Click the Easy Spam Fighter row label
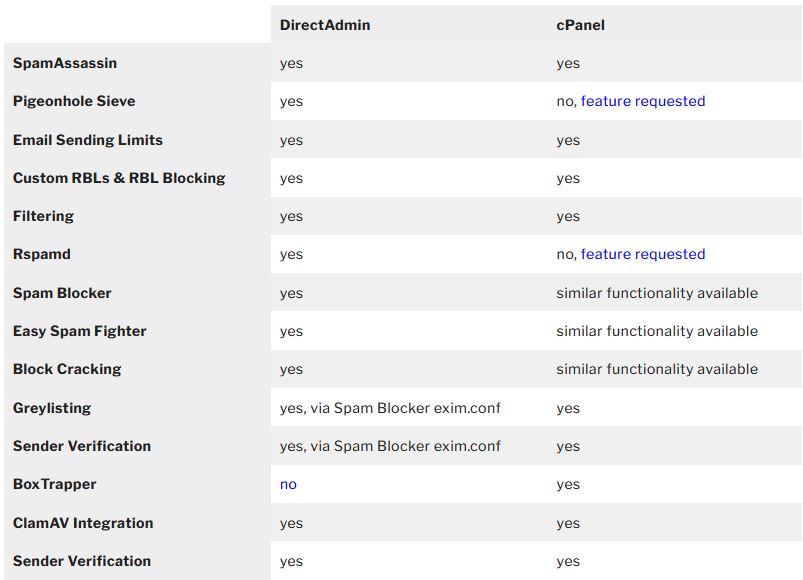The height and width of the screenshot is (580, 803). pyautogui.click(x=80, y=331)
